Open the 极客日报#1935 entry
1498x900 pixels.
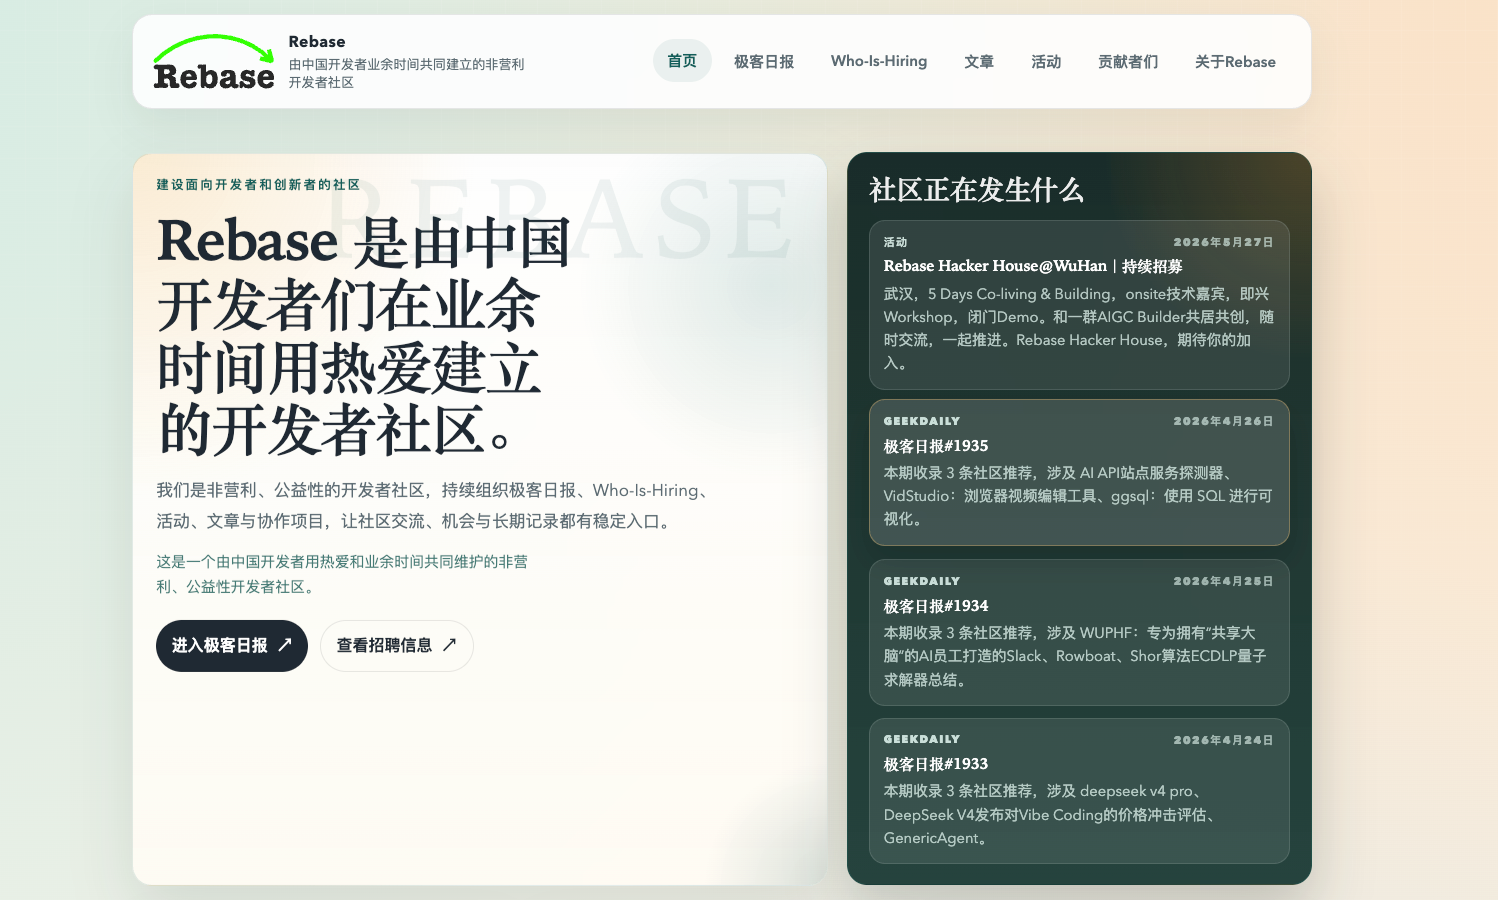(x=936, y=446)
